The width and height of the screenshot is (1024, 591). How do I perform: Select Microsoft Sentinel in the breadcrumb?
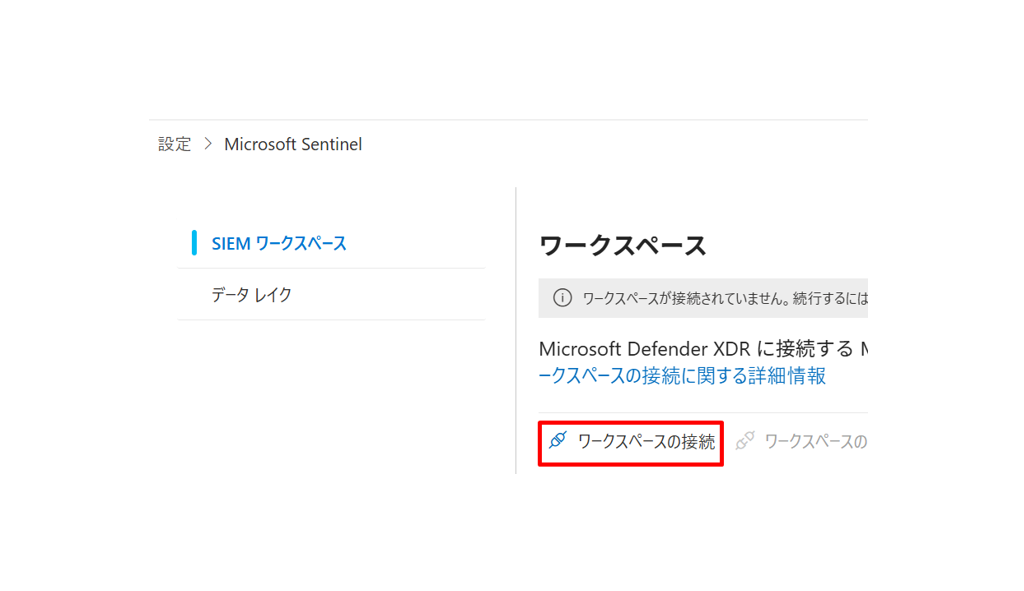click(293, 144)
